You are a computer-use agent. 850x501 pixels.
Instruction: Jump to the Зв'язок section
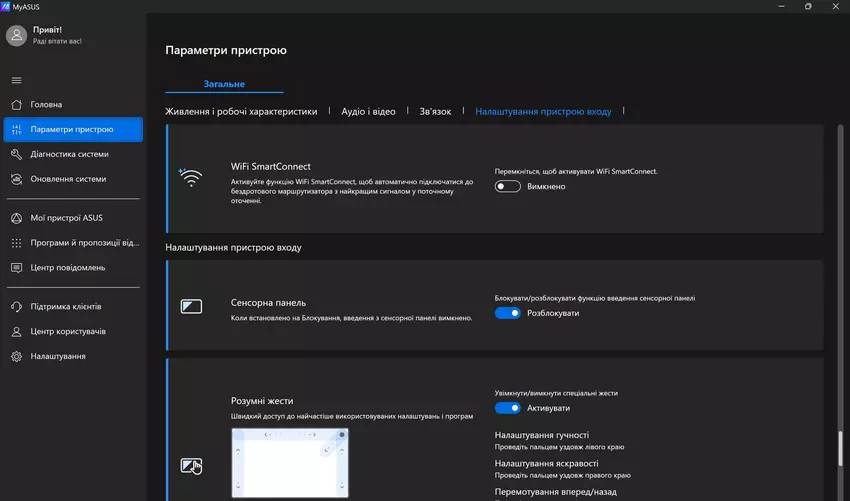coord(435,112)
